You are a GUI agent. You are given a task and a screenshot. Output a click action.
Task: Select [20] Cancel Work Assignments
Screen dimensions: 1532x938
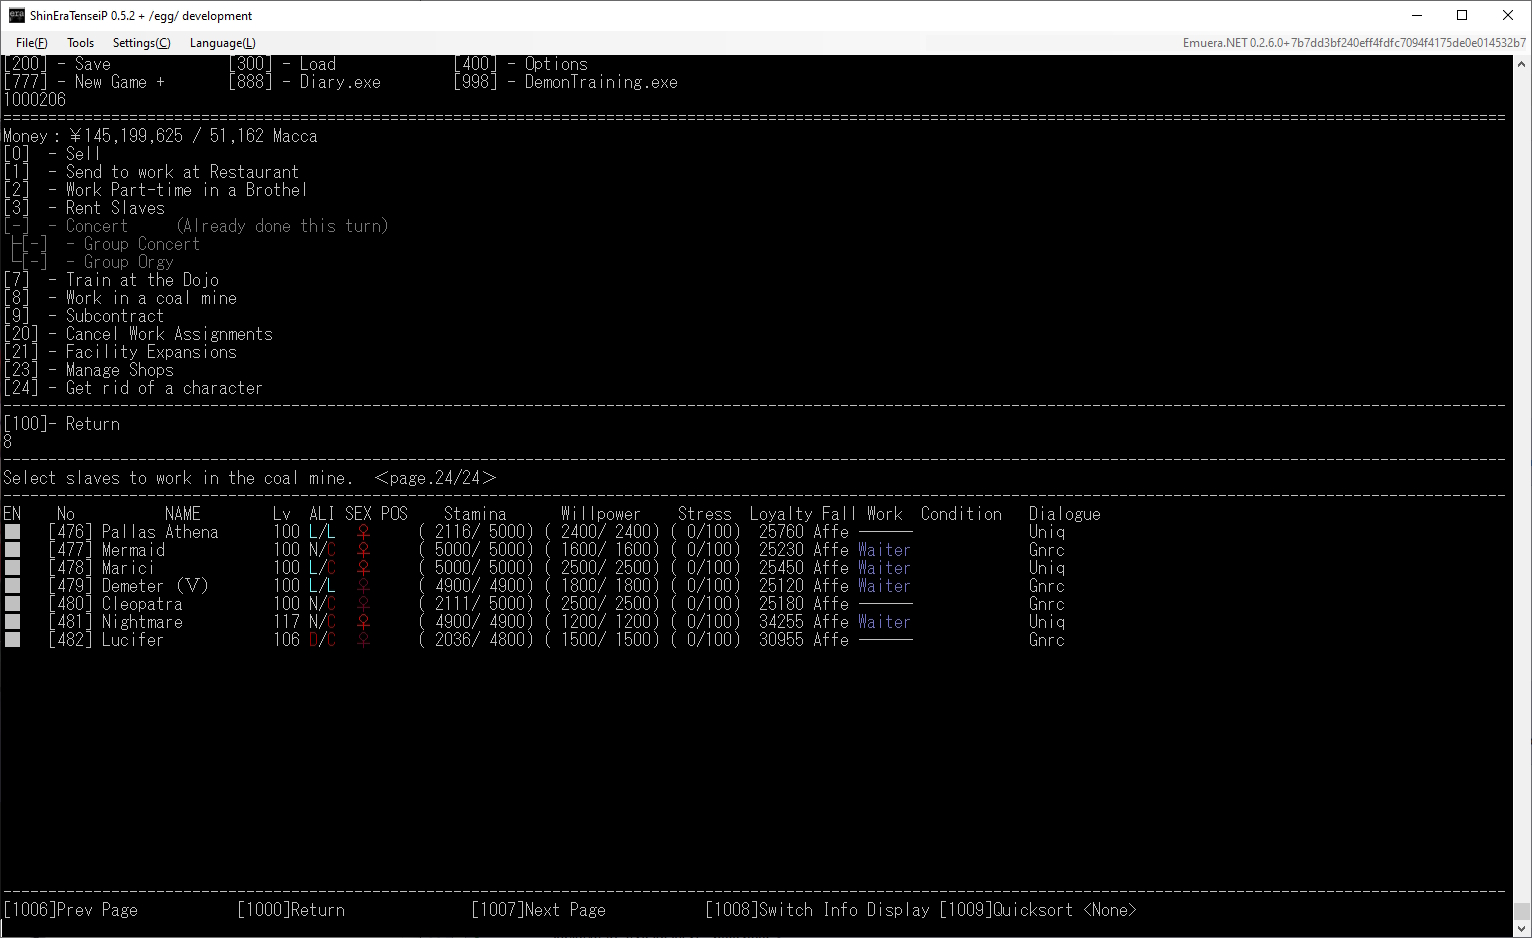(138, 334)
